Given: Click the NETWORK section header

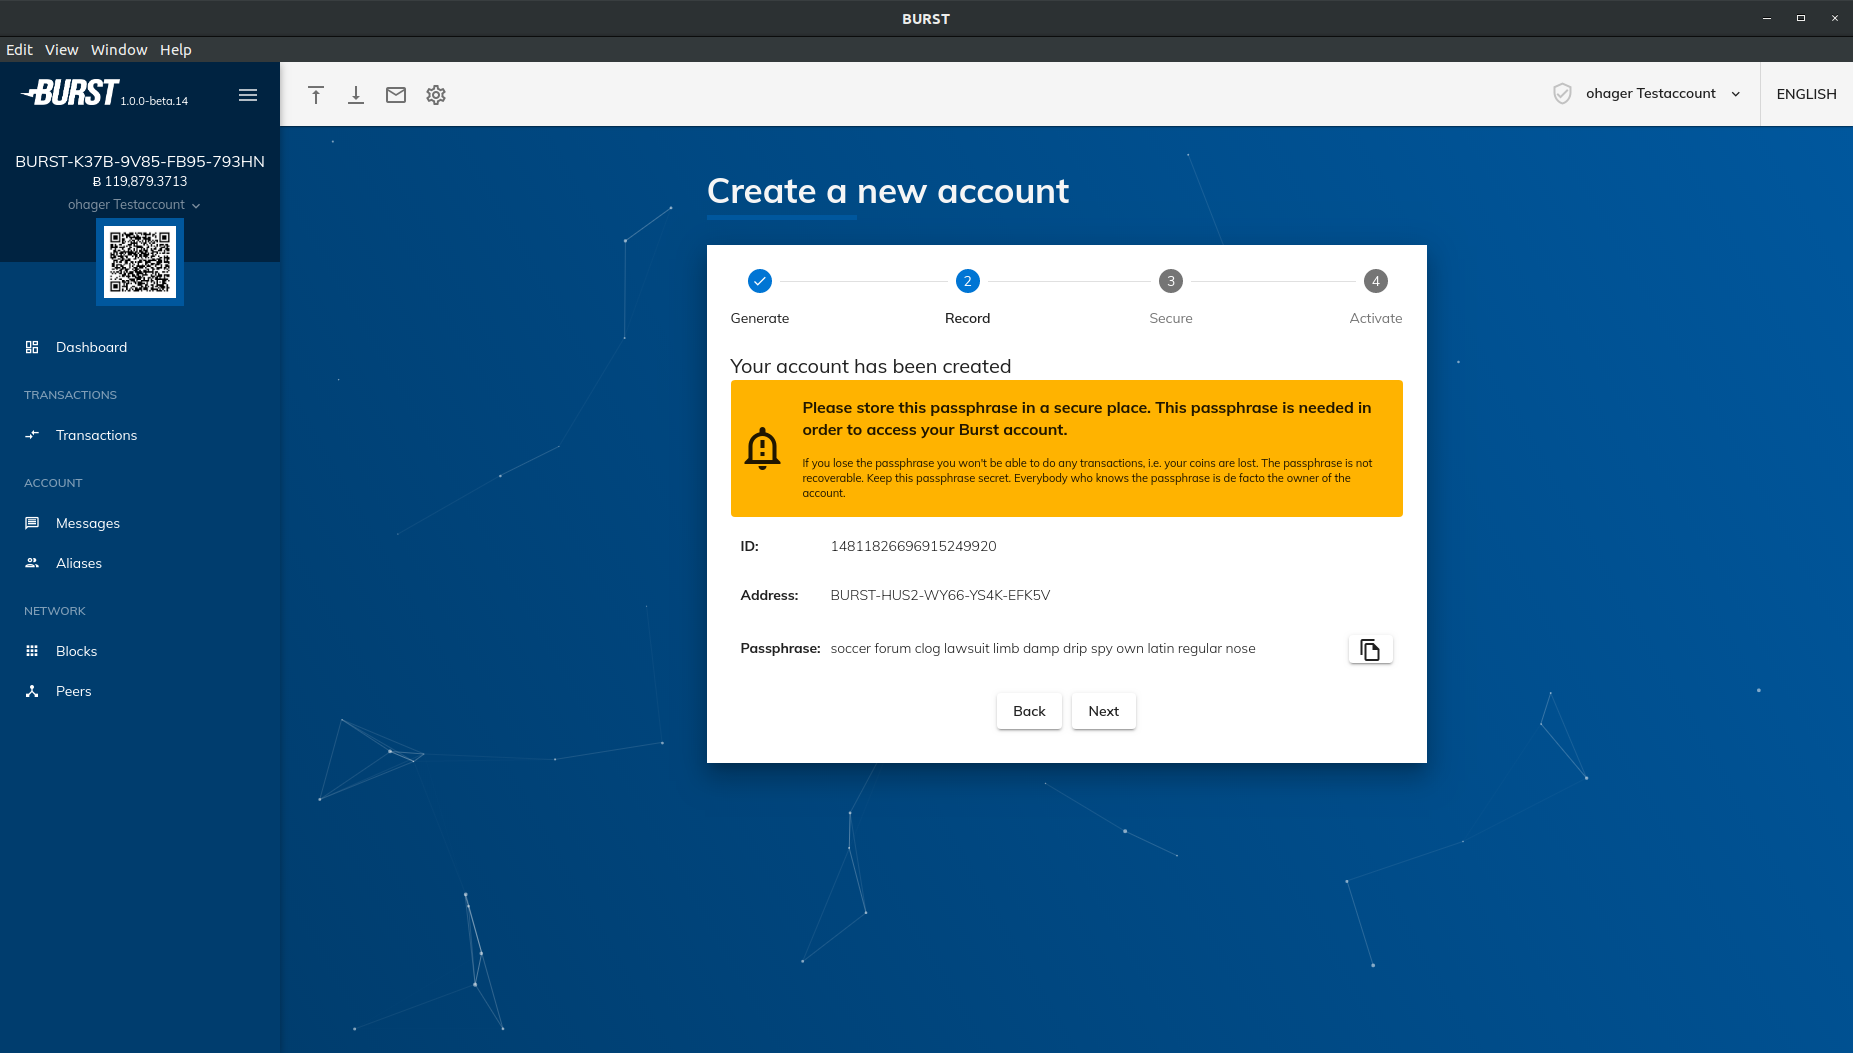Looking at the screenshot, I should 55,611.
